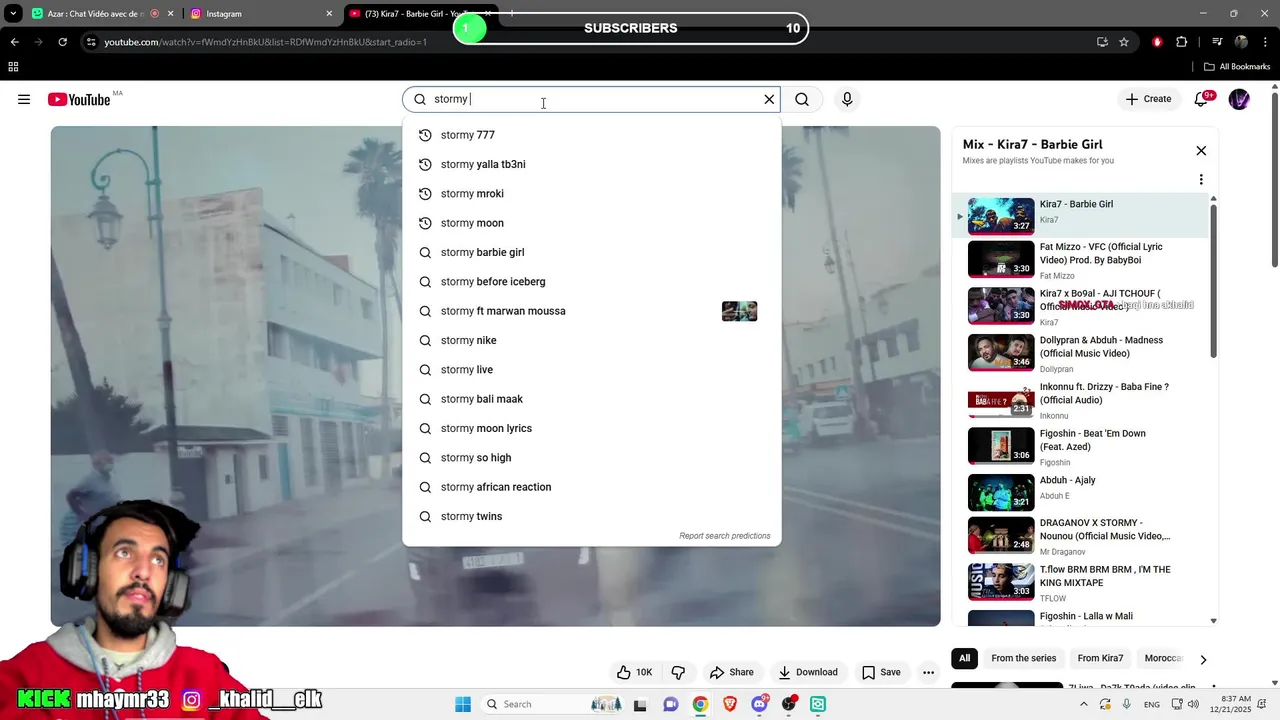Image resolution: width=1280 pixels, height=720 pixels.
Task: Go to the YouTube home logo
Action: tap(79, 99)
